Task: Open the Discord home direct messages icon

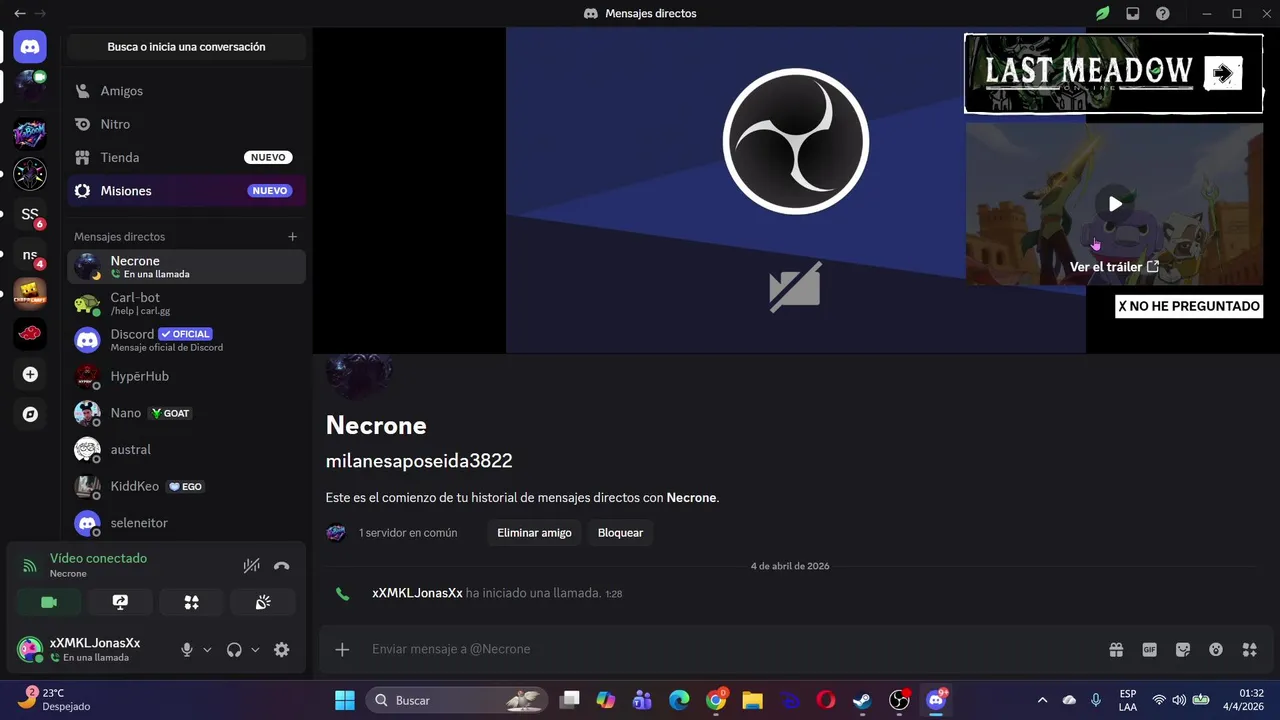Action: pyautogui.click(x=30, y=47)
